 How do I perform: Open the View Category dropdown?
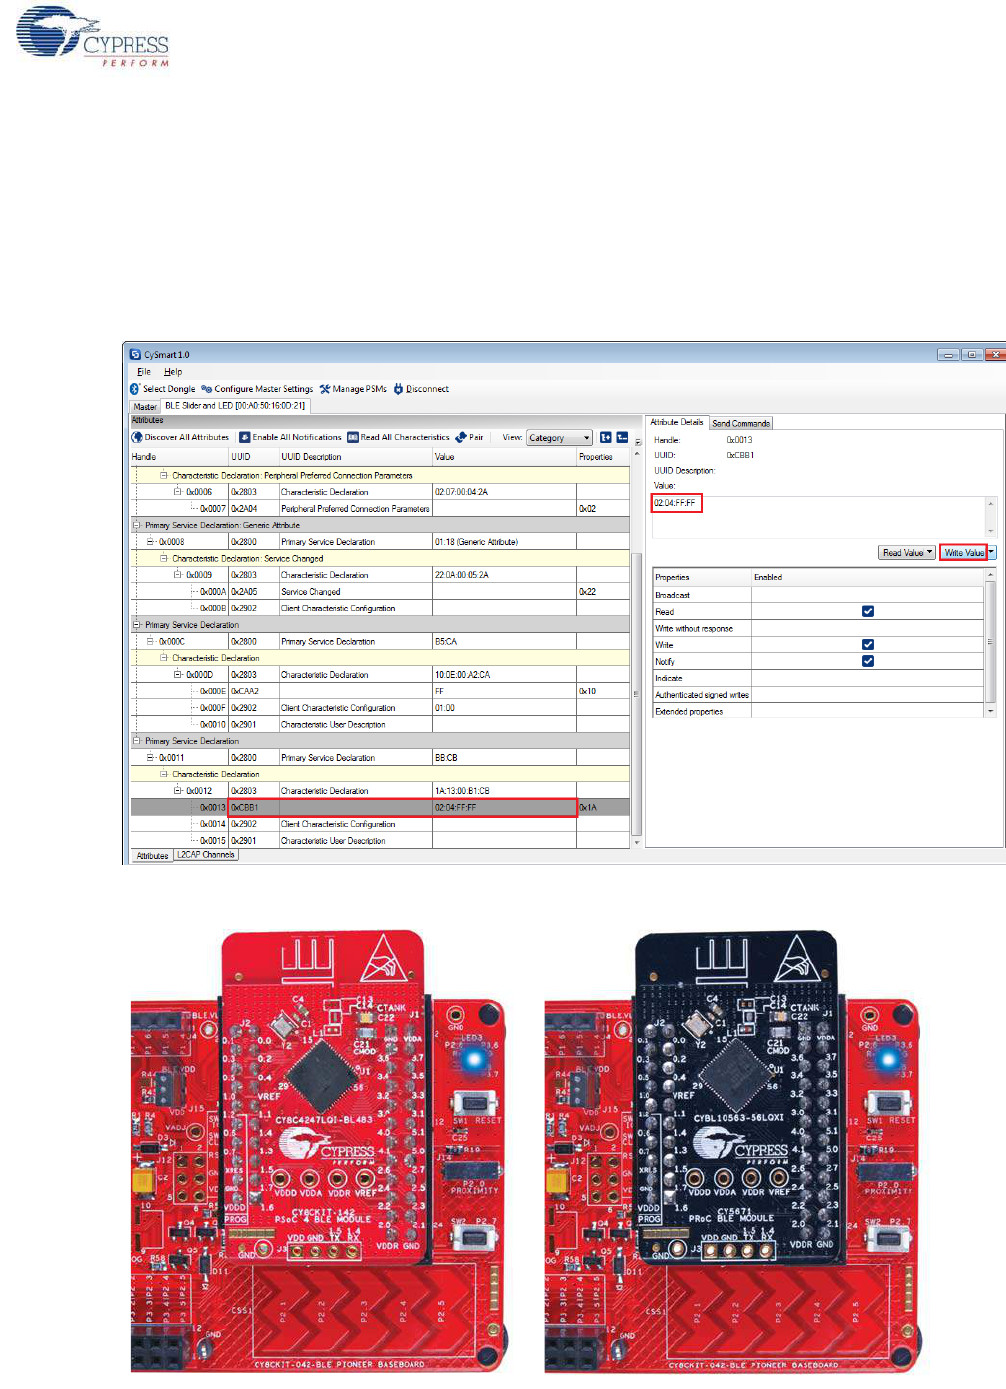(560, 438)
